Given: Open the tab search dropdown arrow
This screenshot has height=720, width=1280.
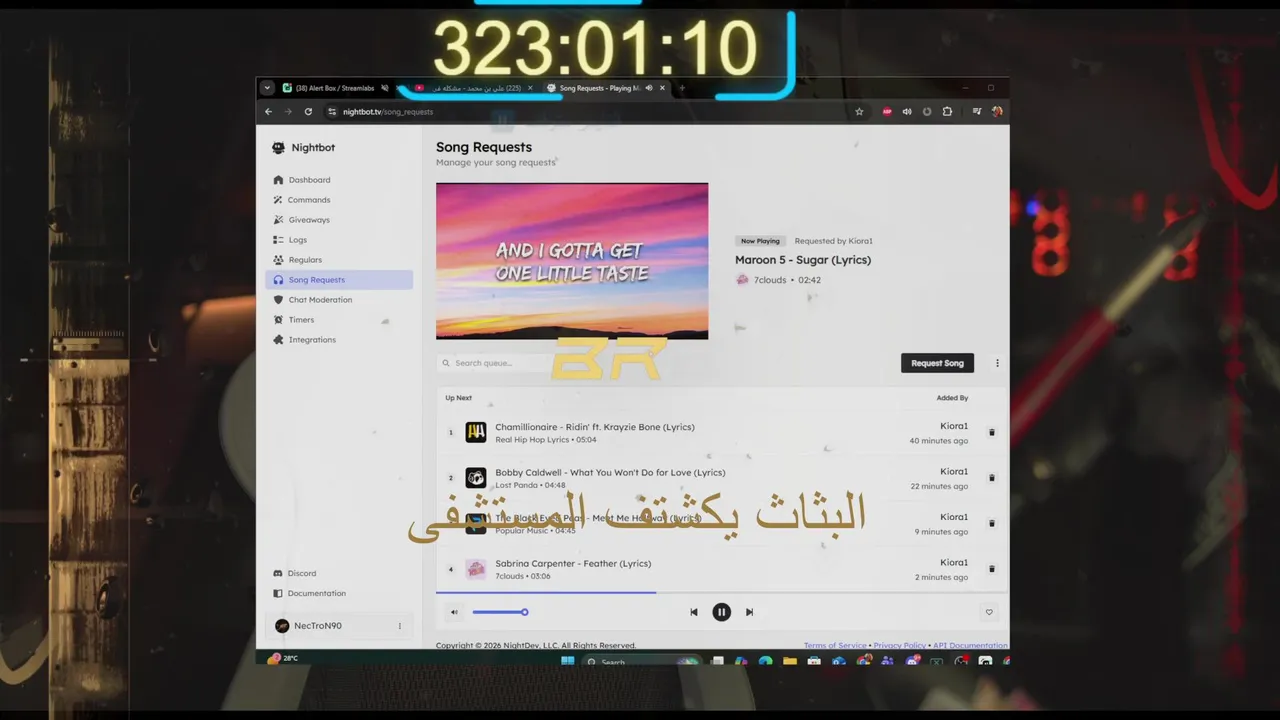Looking at the screenshot, I should click(x=267, y=88).
